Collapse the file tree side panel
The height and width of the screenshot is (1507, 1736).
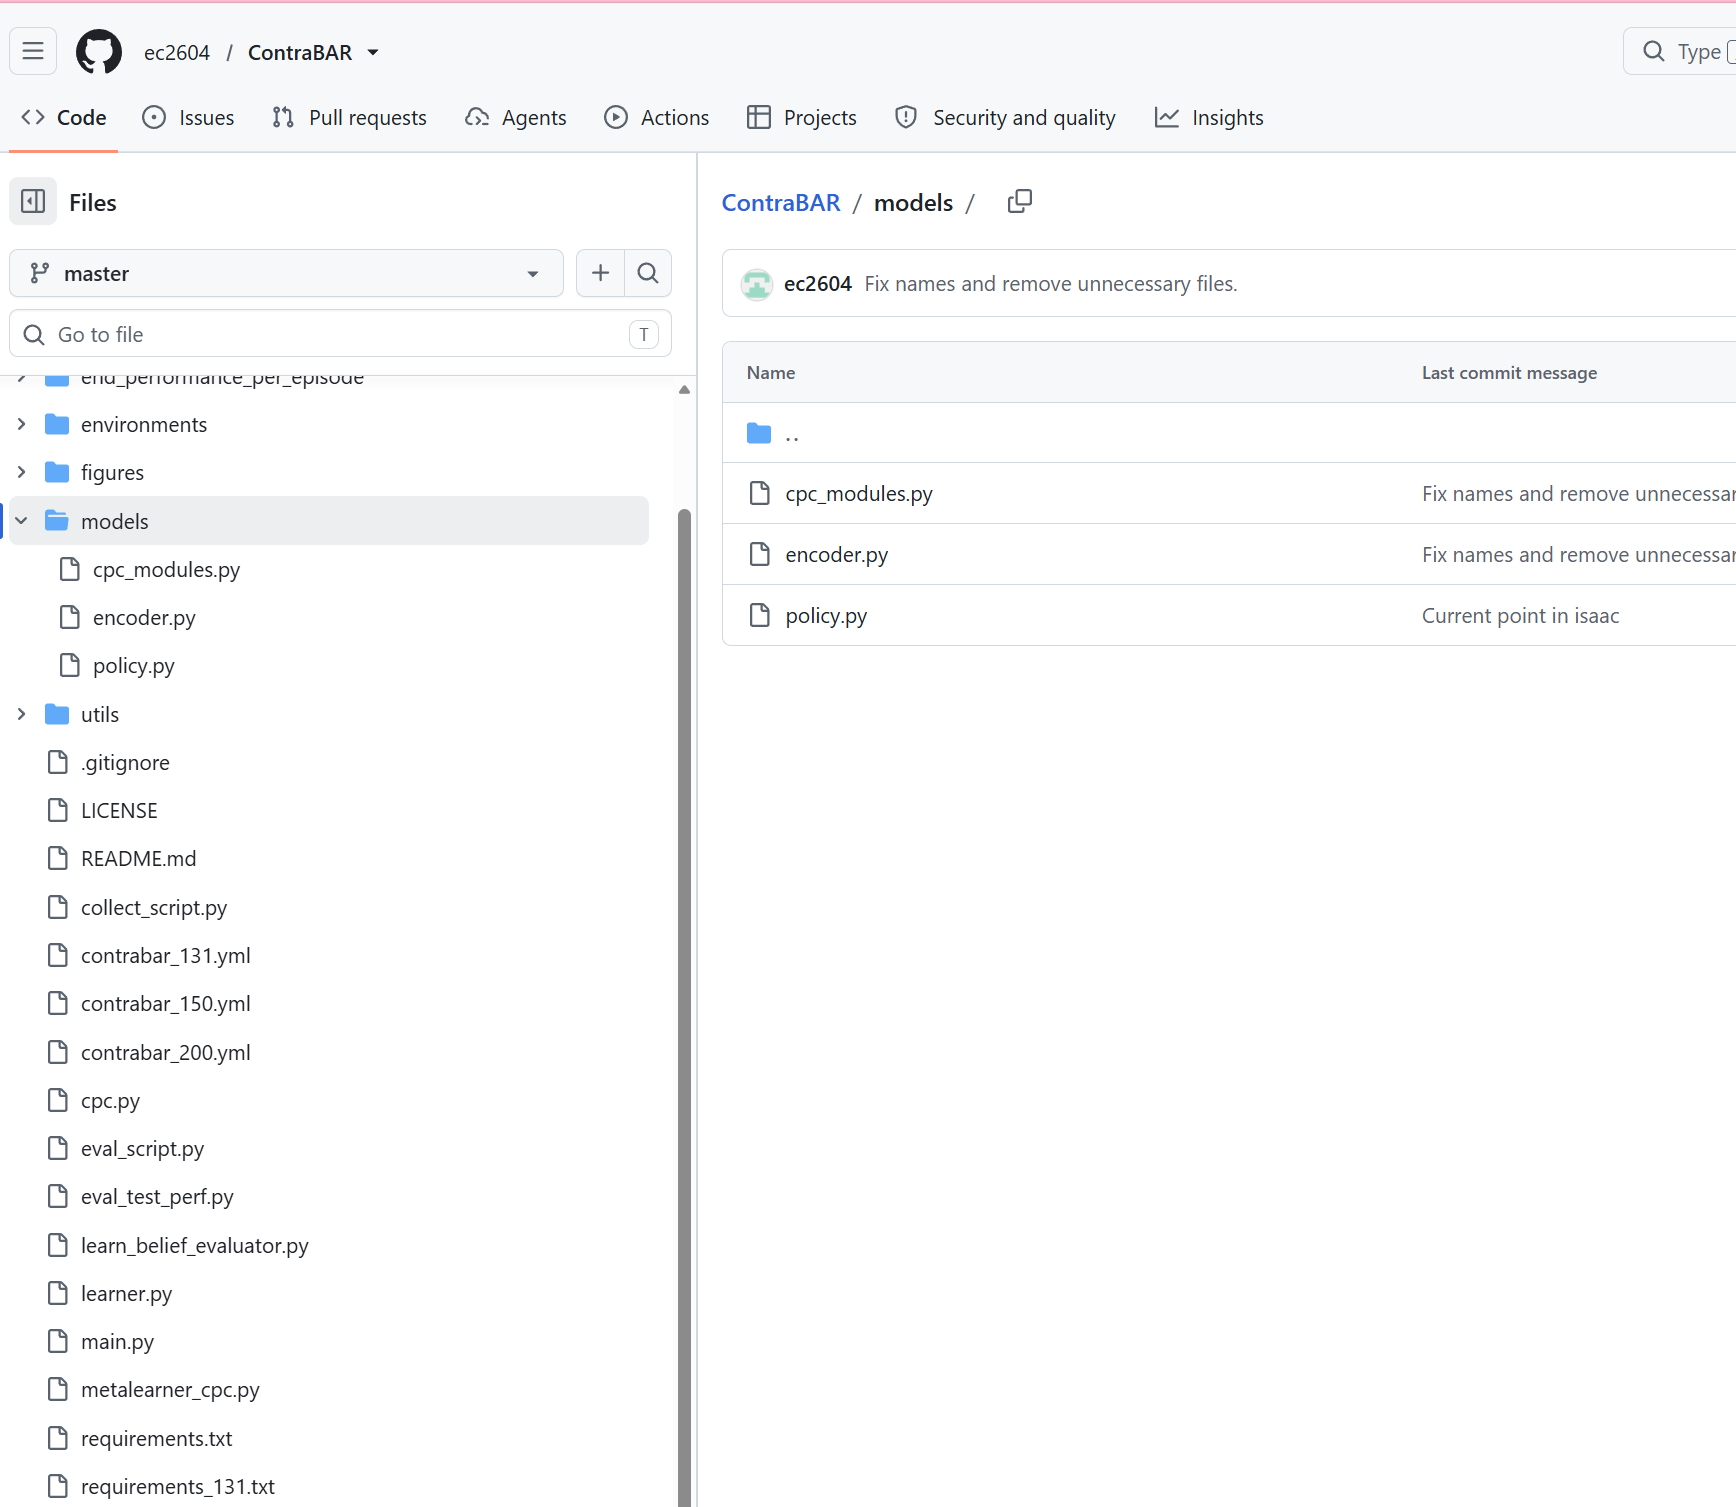(x=33, y=202)
